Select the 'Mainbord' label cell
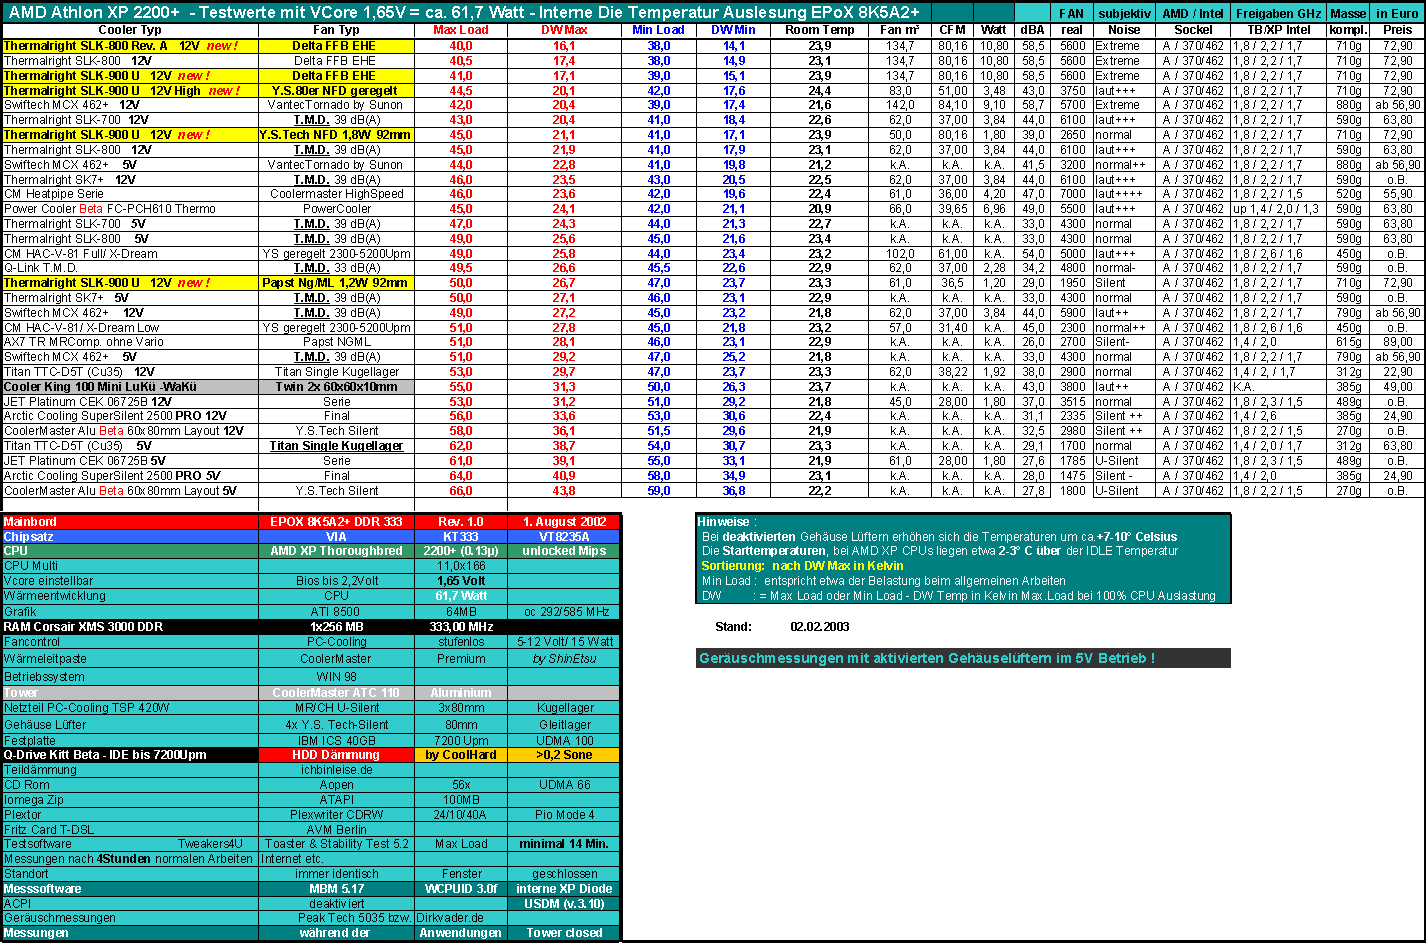 (x=130, y=521)
